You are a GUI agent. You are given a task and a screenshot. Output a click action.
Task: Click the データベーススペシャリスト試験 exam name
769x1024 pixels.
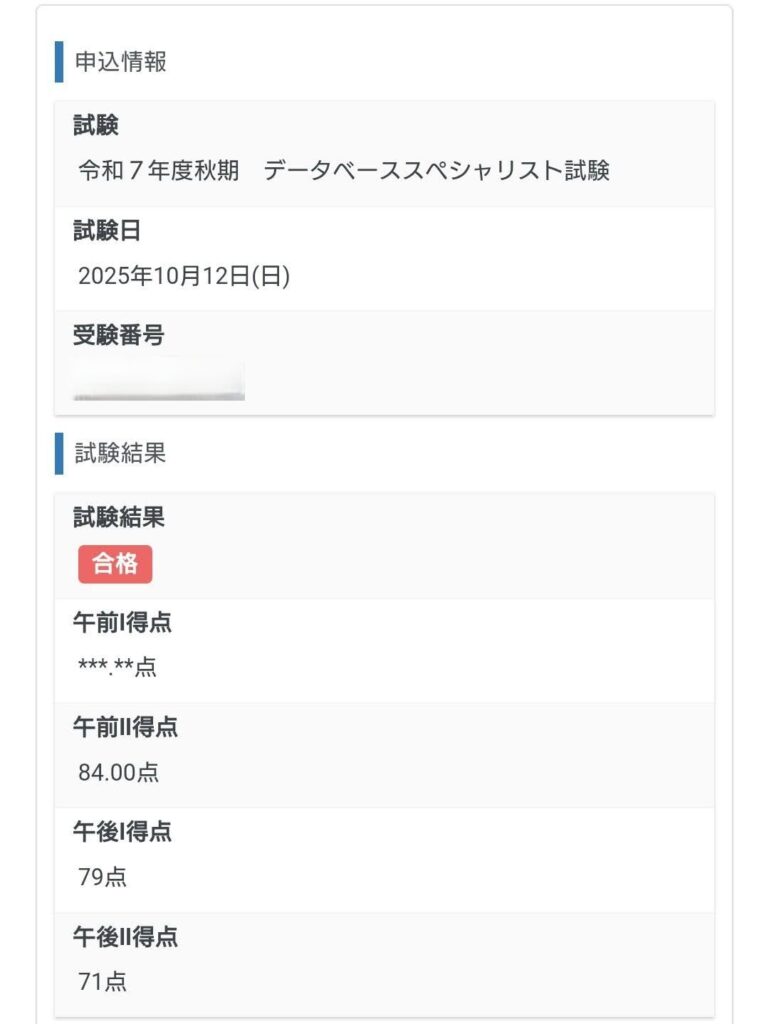tap(437, 171)
